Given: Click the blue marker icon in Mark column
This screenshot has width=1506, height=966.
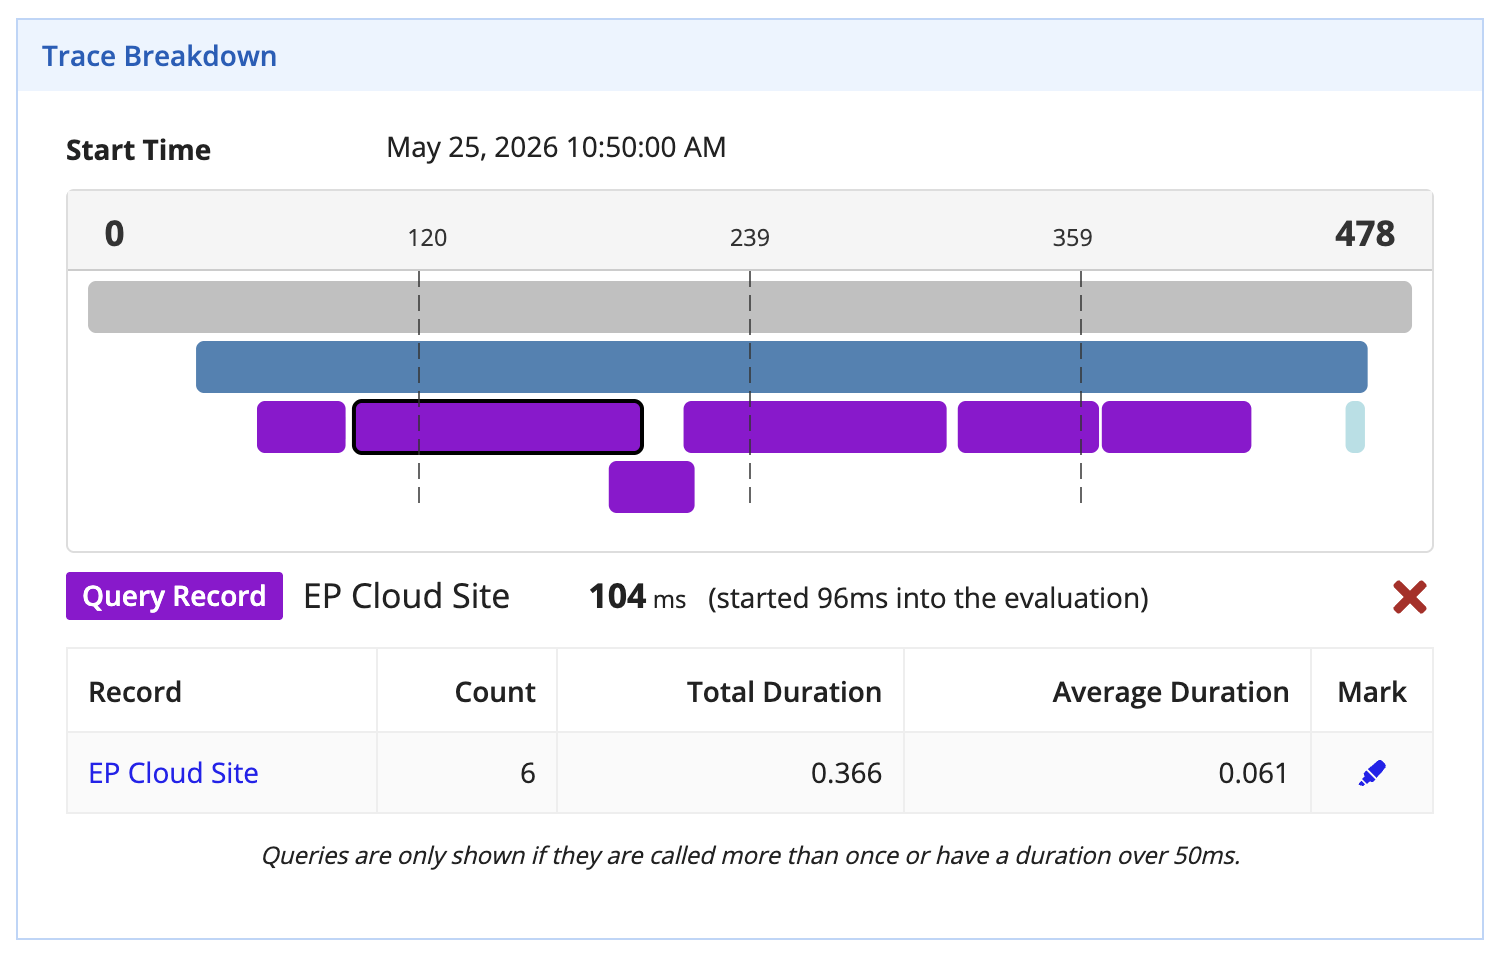Looking at the screenshot, I should coord(1372,773).
